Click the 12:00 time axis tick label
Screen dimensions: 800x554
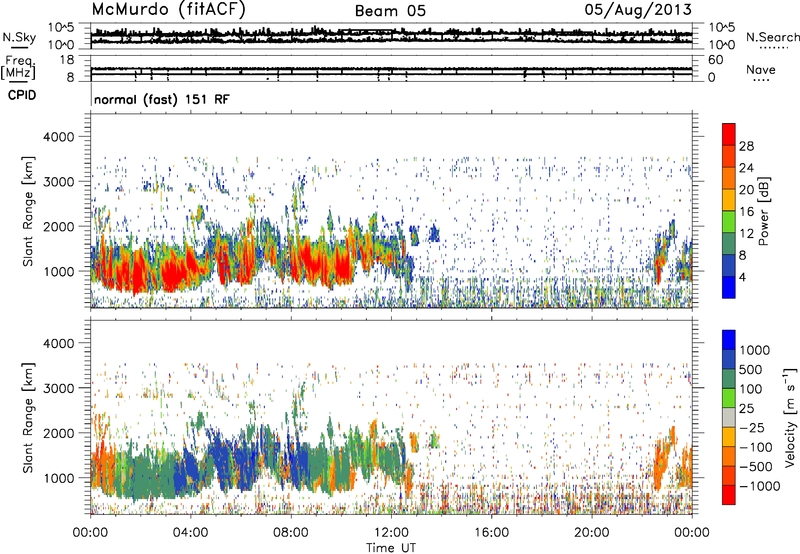391,533
